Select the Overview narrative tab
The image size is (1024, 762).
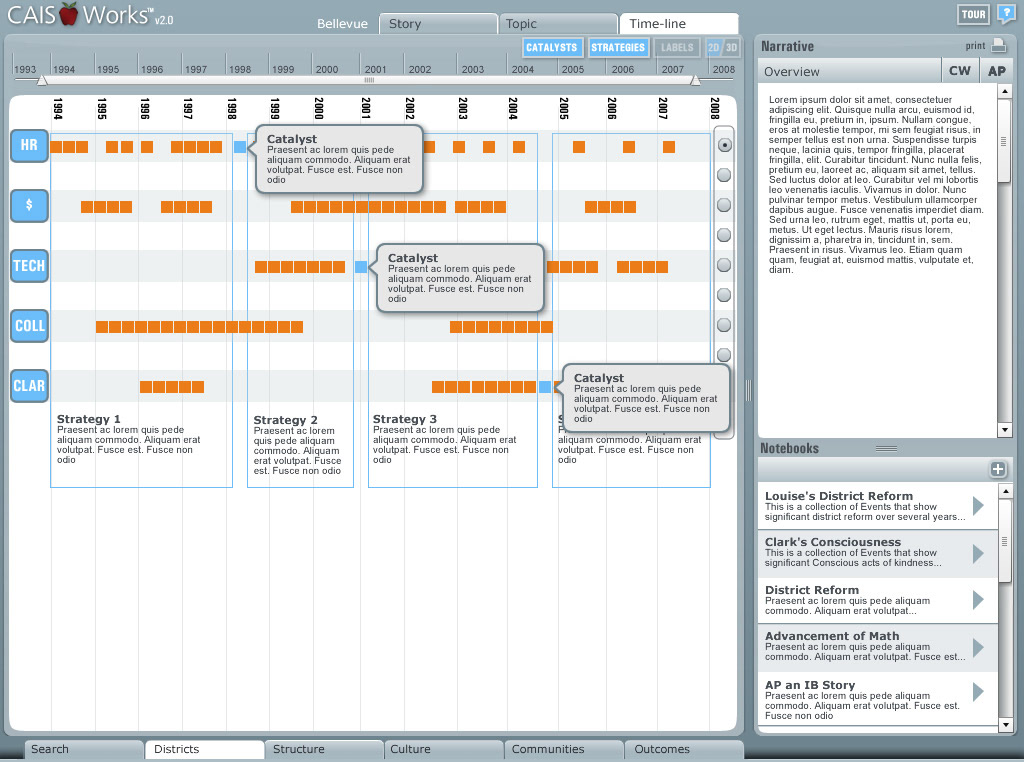click(x=849, y=71)
